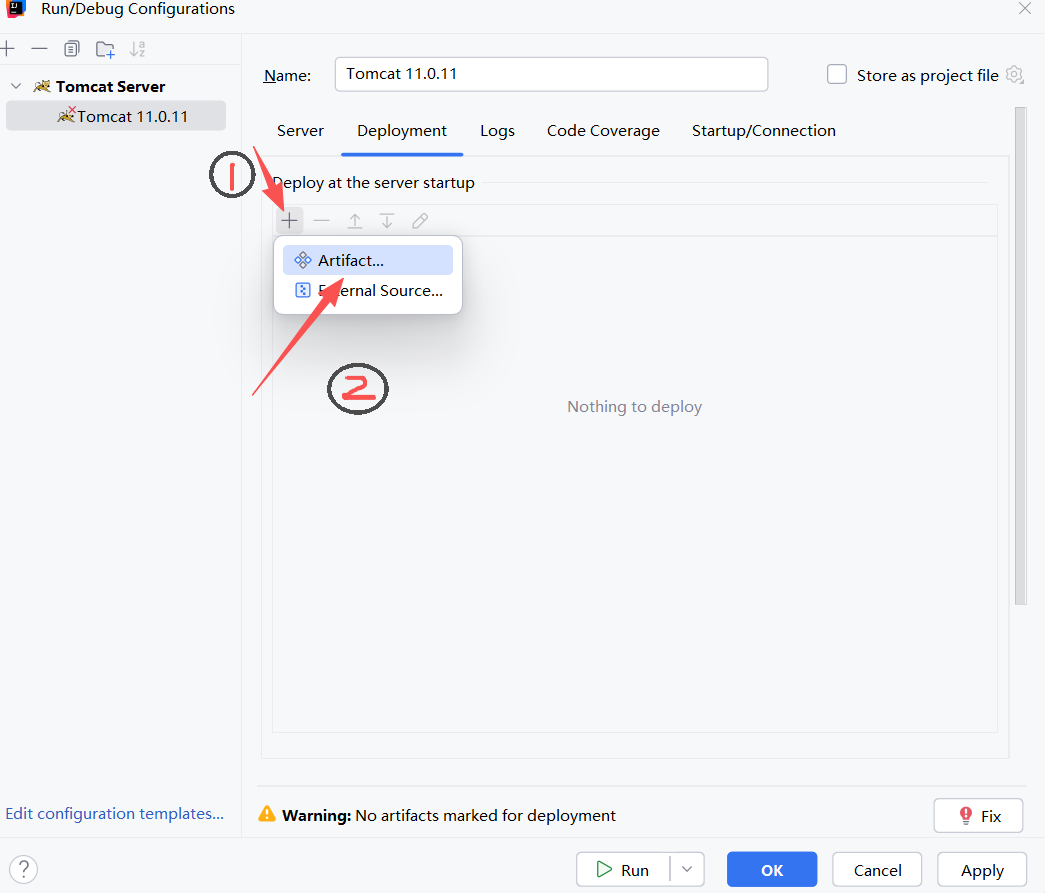This screenshot has height=893, width=1045.
Task: Add a new run configuration
Action: tap(7, 49)
